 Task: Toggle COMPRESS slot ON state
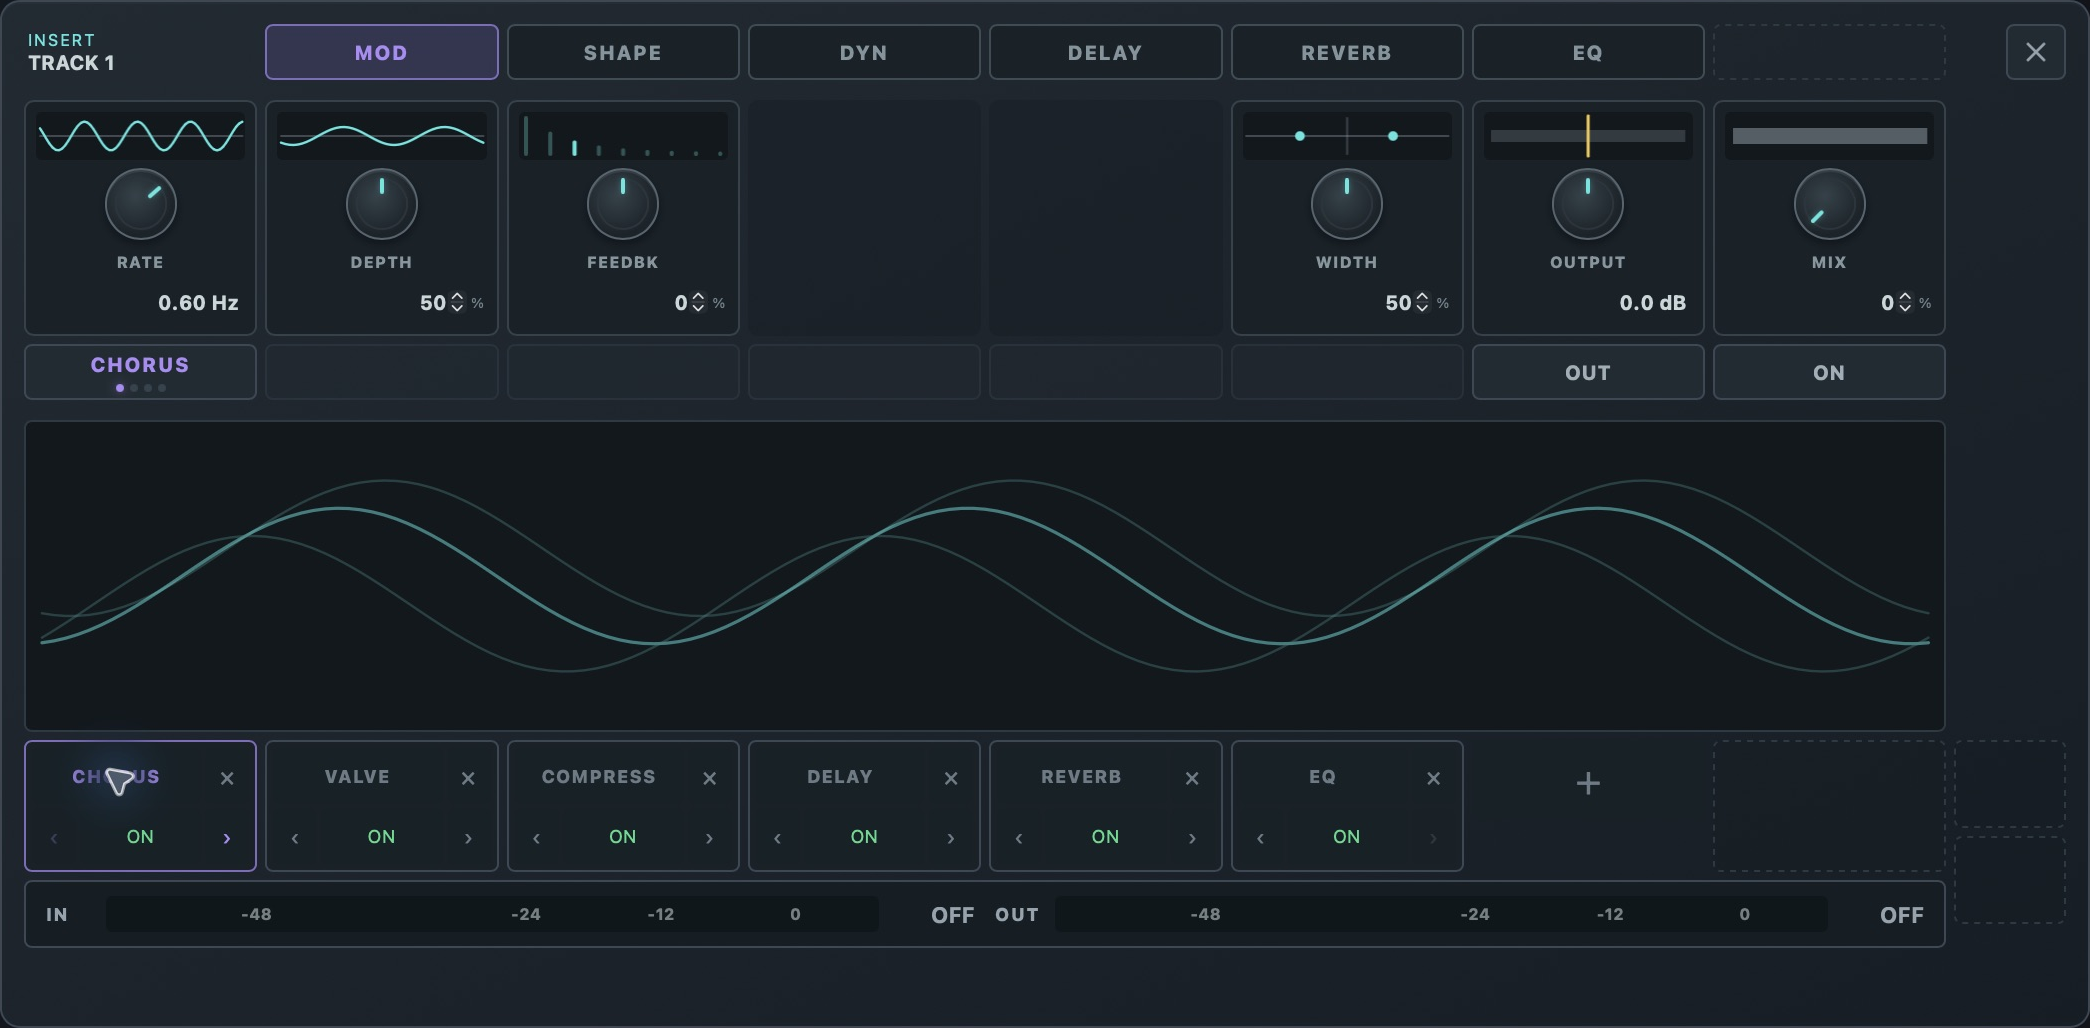[x=622, y=837]
